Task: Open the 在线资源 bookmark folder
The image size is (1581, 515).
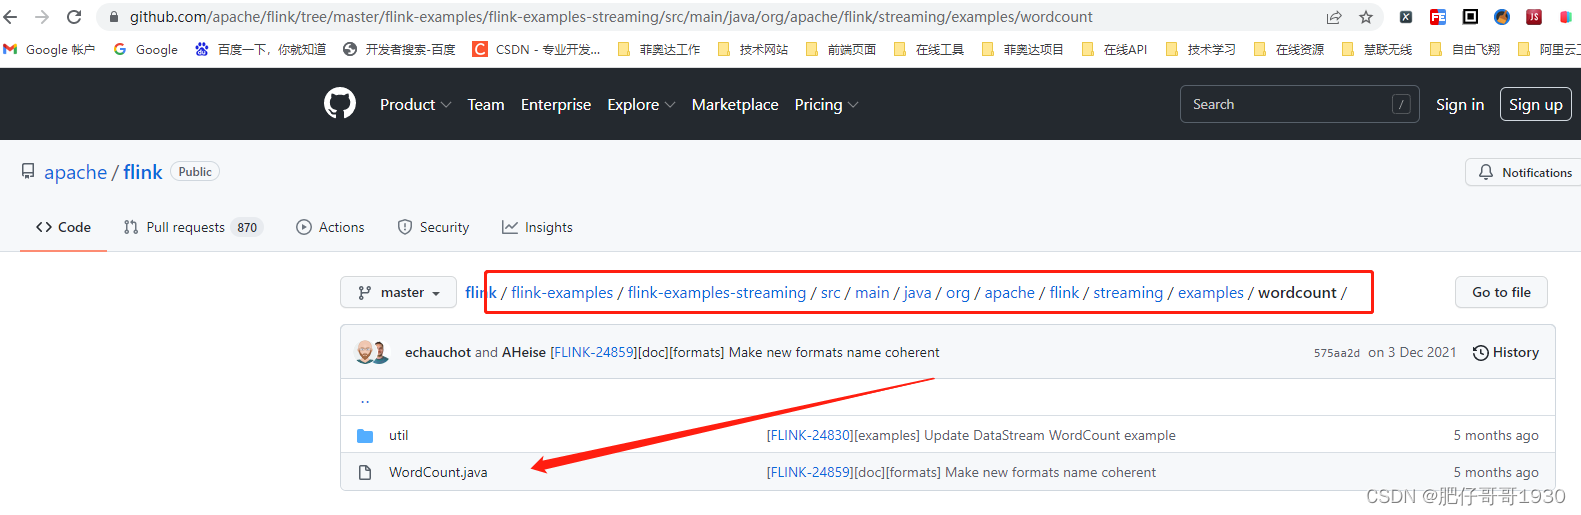Action: [x=1289, y=49]
